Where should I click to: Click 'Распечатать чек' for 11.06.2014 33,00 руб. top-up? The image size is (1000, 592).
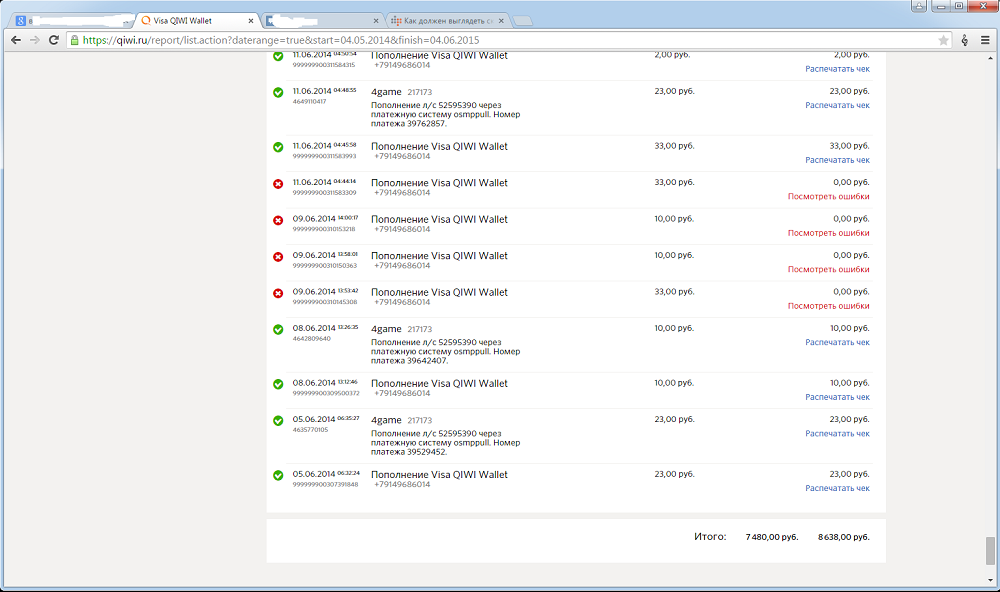tap(837, 160)
